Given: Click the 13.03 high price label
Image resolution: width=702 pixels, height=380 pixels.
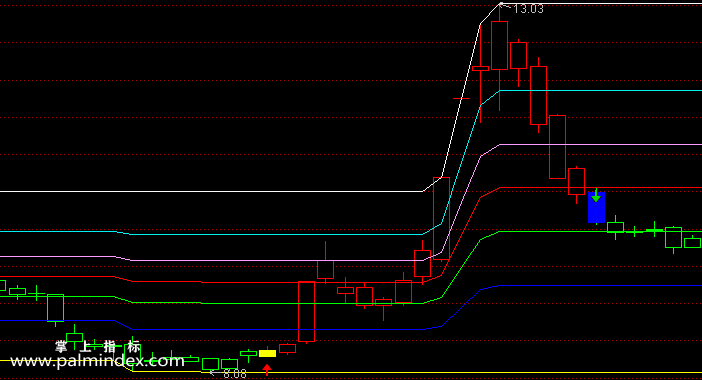Looking at the screenshot, I should click(x=528, y=9).
